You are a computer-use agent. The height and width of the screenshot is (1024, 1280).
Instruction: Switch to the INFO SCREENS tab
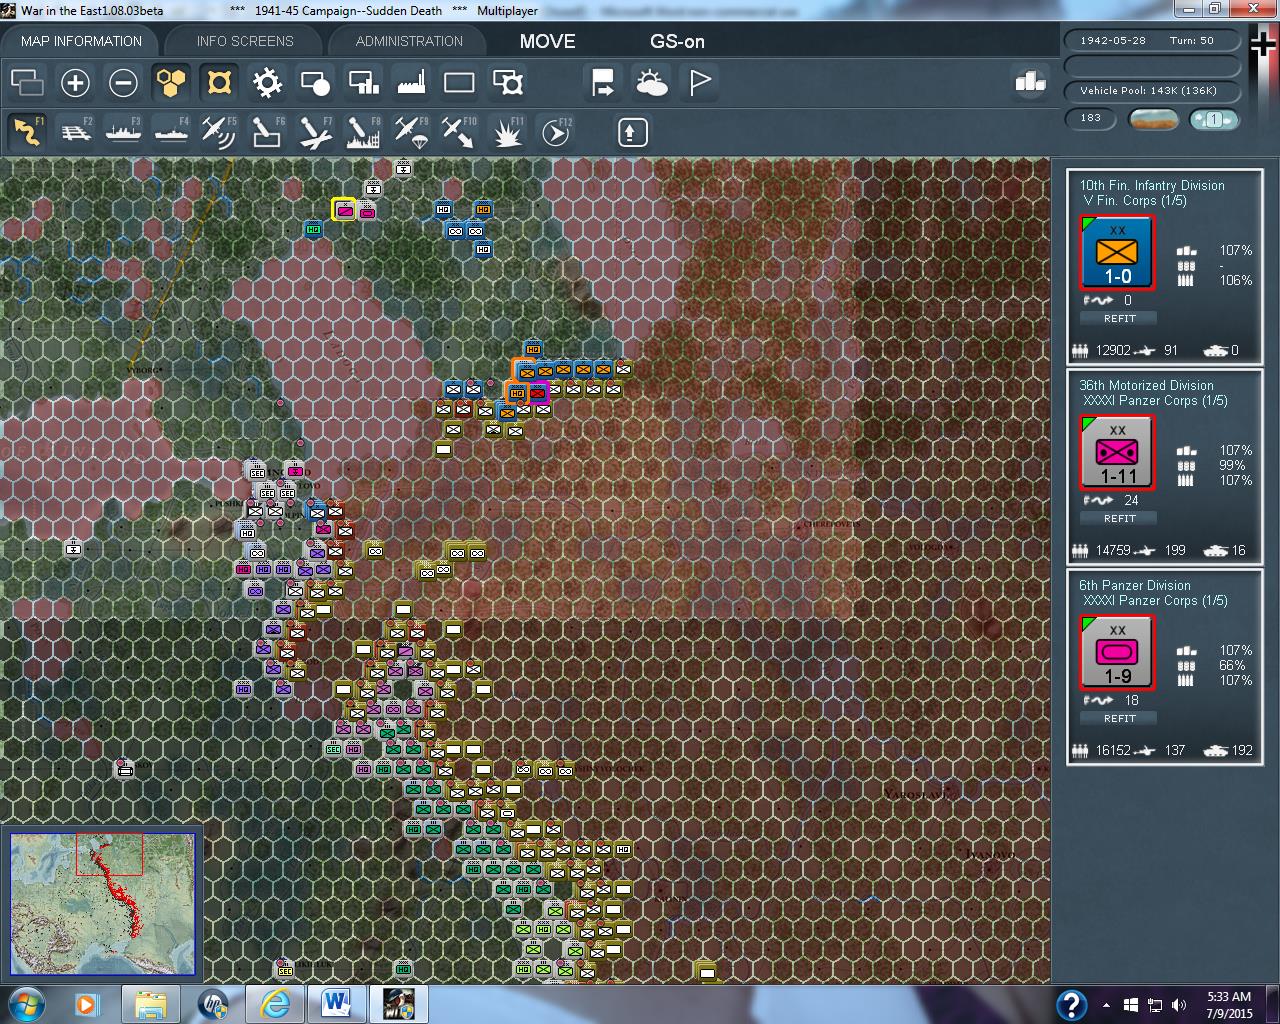pyautogui.click(x=245, y=41)
